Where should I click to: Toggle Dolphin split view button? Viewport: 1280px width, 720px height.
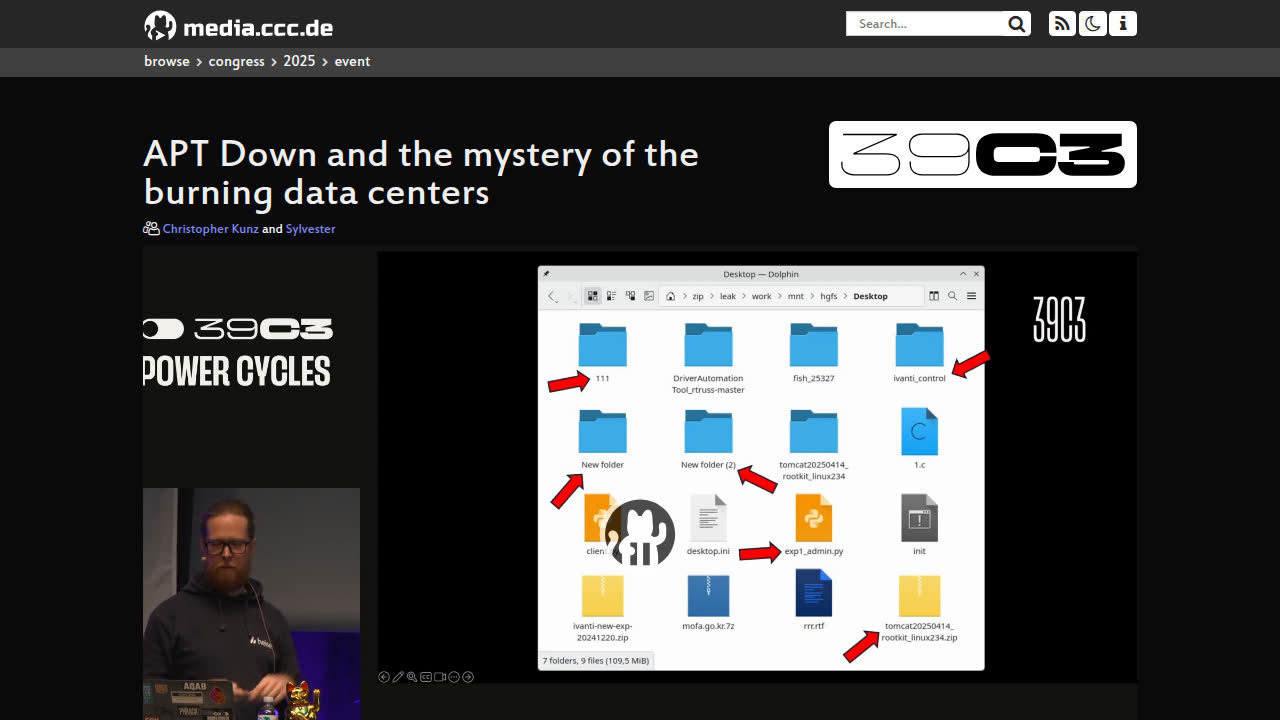(x=934, y=296)
